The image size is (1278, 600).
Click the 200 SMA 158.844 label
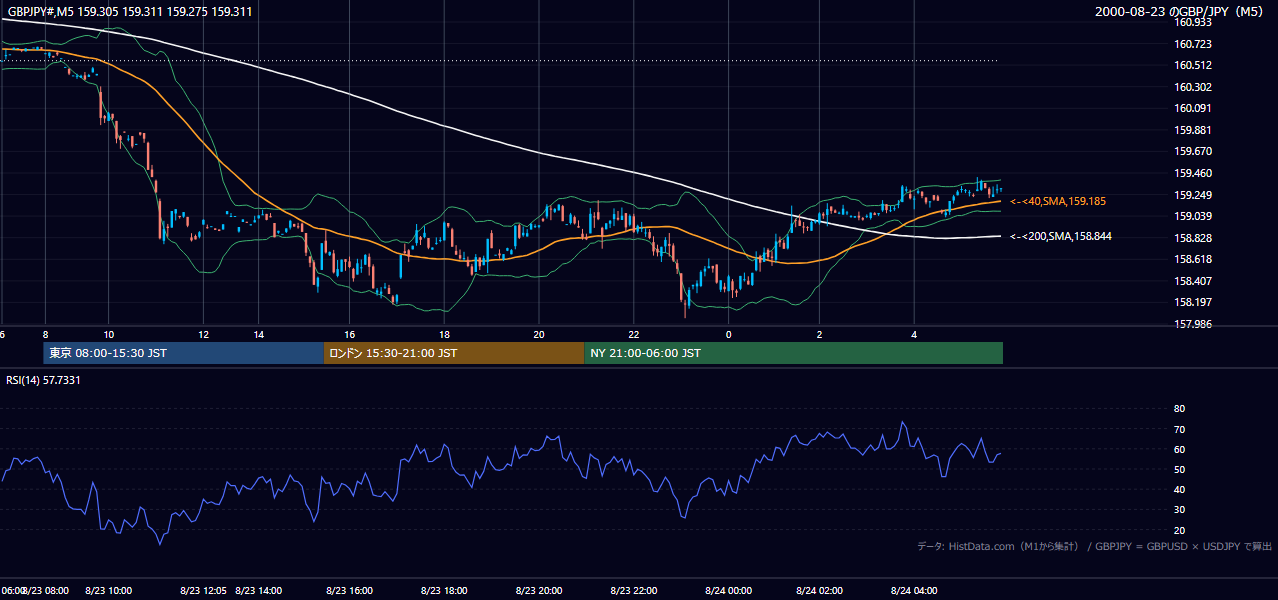(x=1061, y=237)
